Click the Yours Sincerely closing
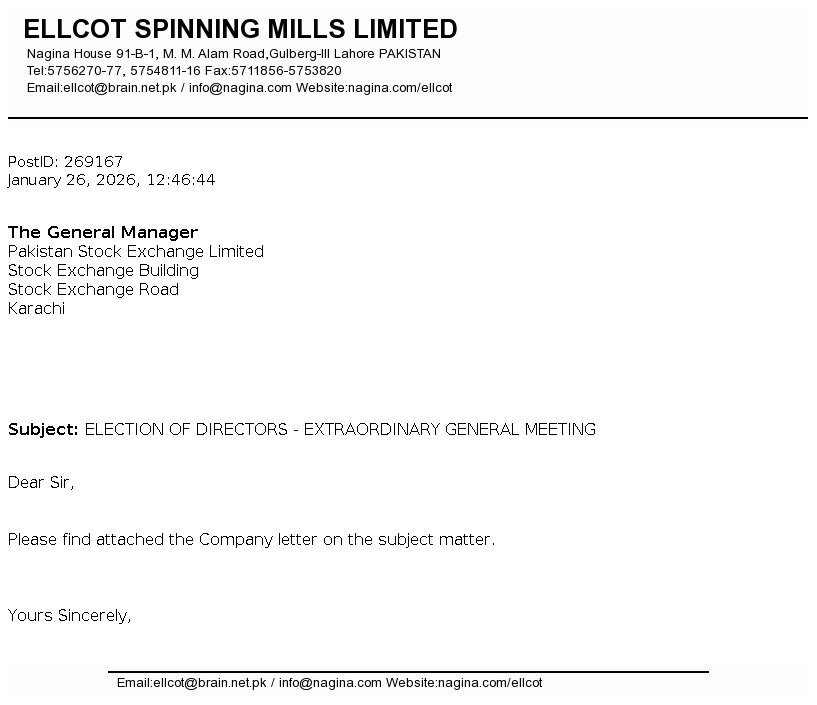The width and height of the screenshot is (817, 705). point(69,616)
